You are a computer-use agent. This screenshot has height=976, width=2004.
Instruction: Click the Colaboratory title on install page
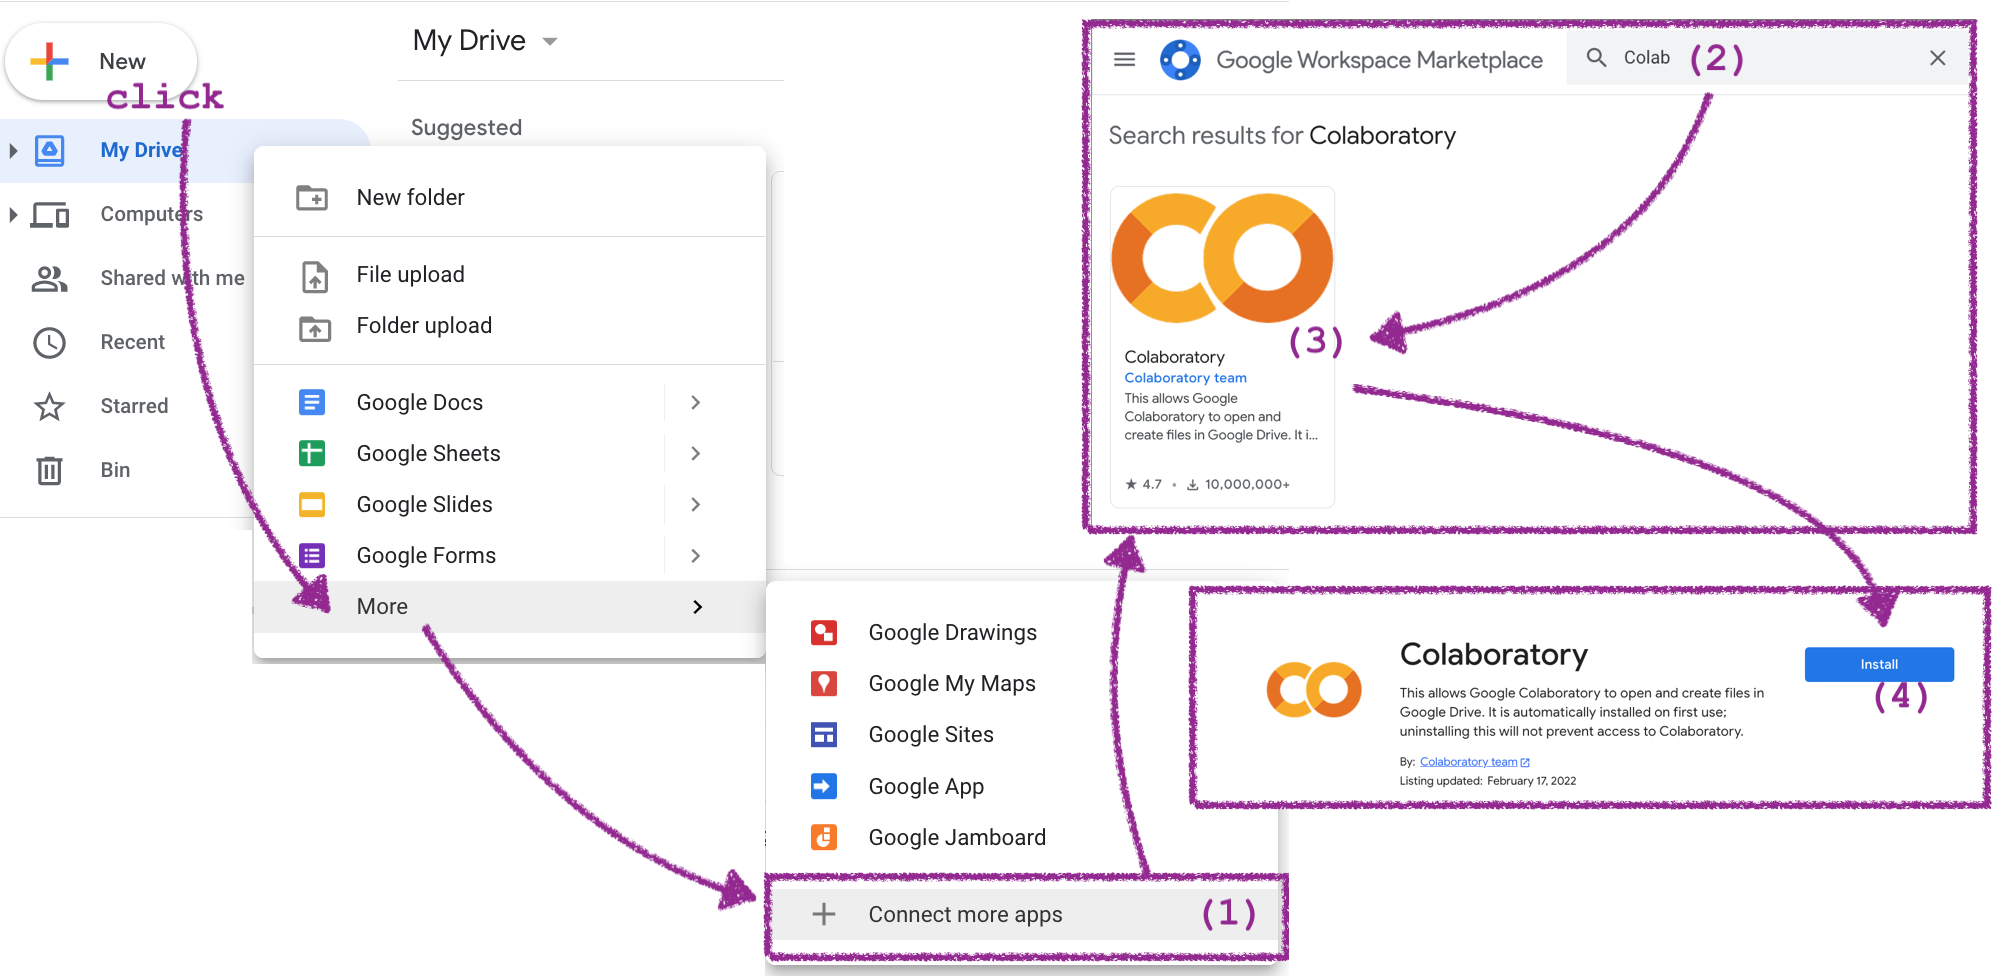coord(1493,654)
